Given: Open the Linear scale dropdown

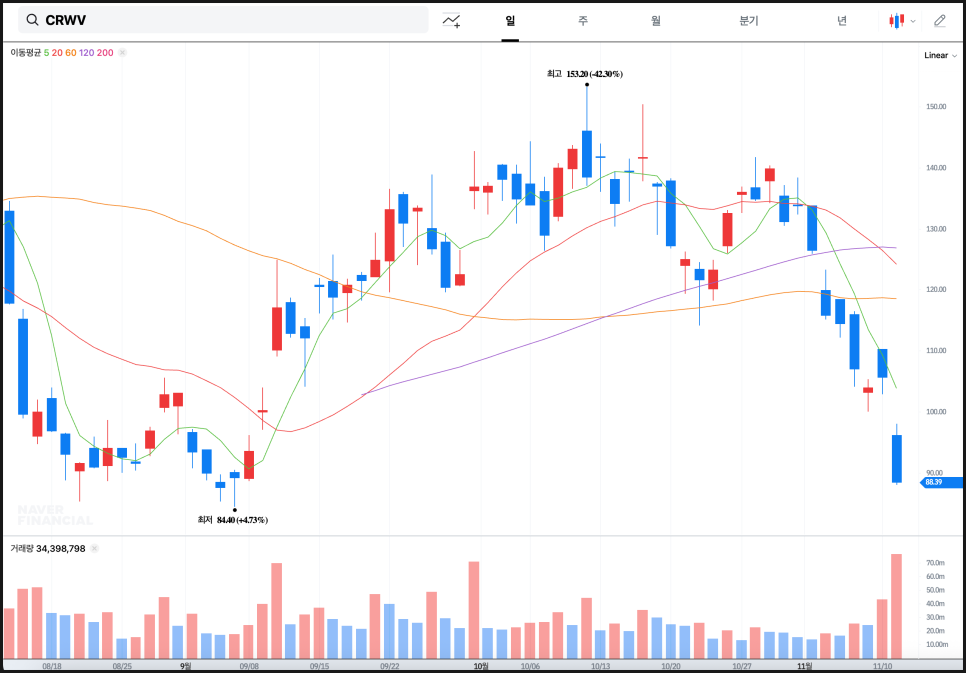Looking at the screenshot, I should pos(938,55).
